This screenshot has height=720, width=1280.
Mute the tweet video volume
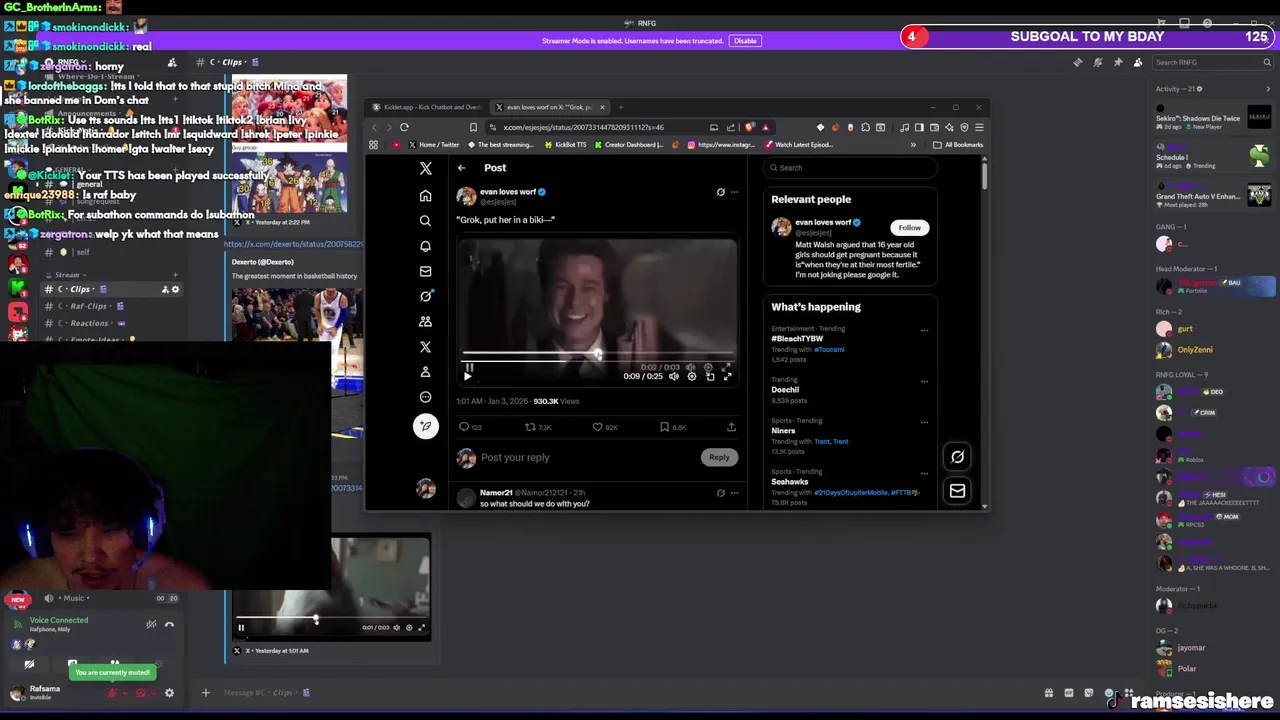[x=674, y=377]
